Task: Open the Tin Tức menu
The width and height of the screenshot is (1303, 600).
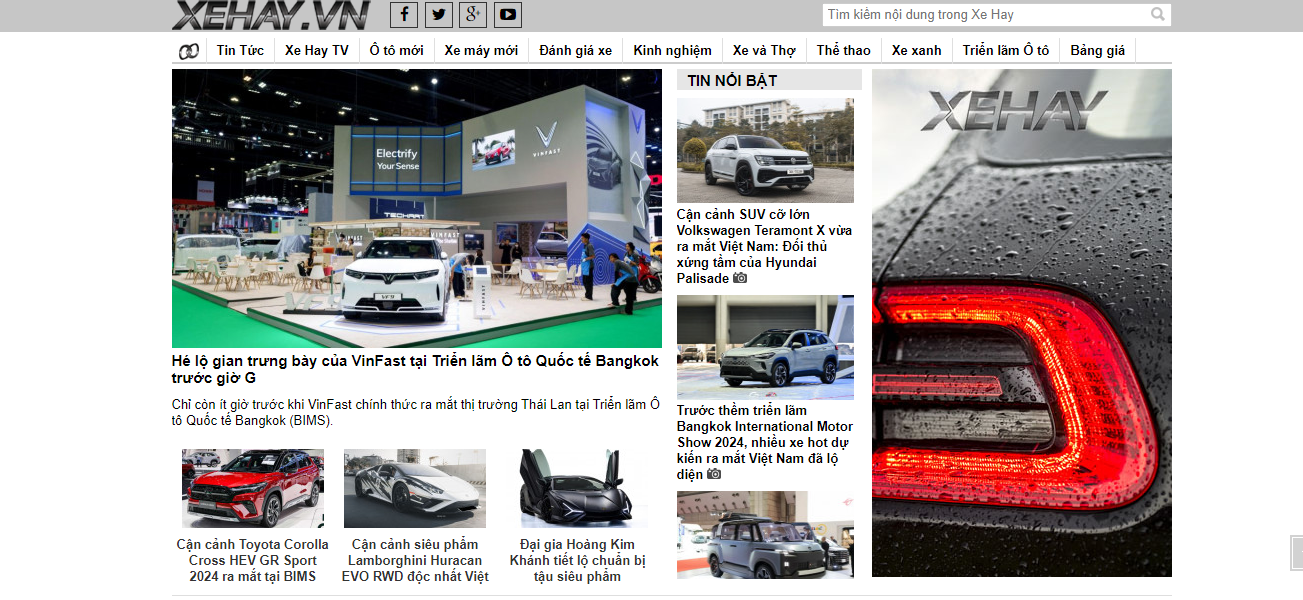Action: tap(240, 51)
